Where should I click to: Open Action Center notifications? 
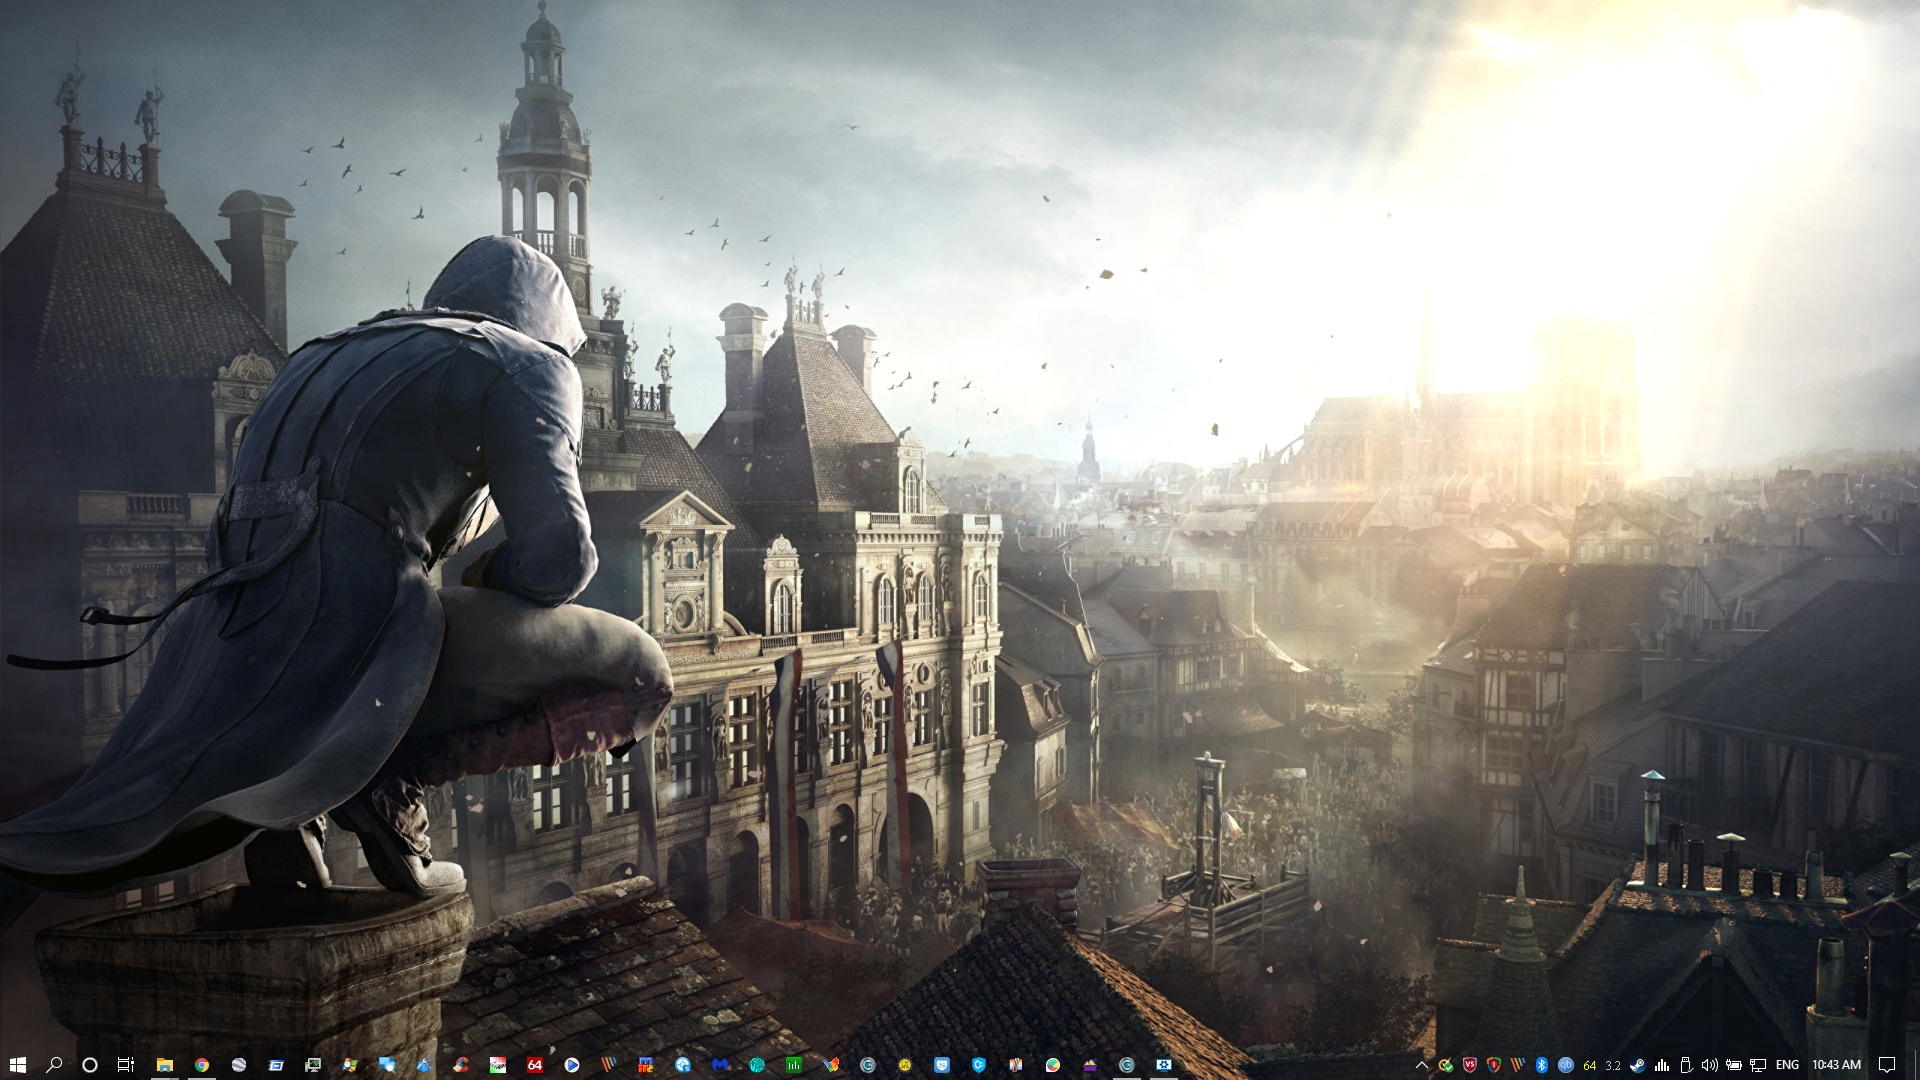click(x=1886, y=1065)
